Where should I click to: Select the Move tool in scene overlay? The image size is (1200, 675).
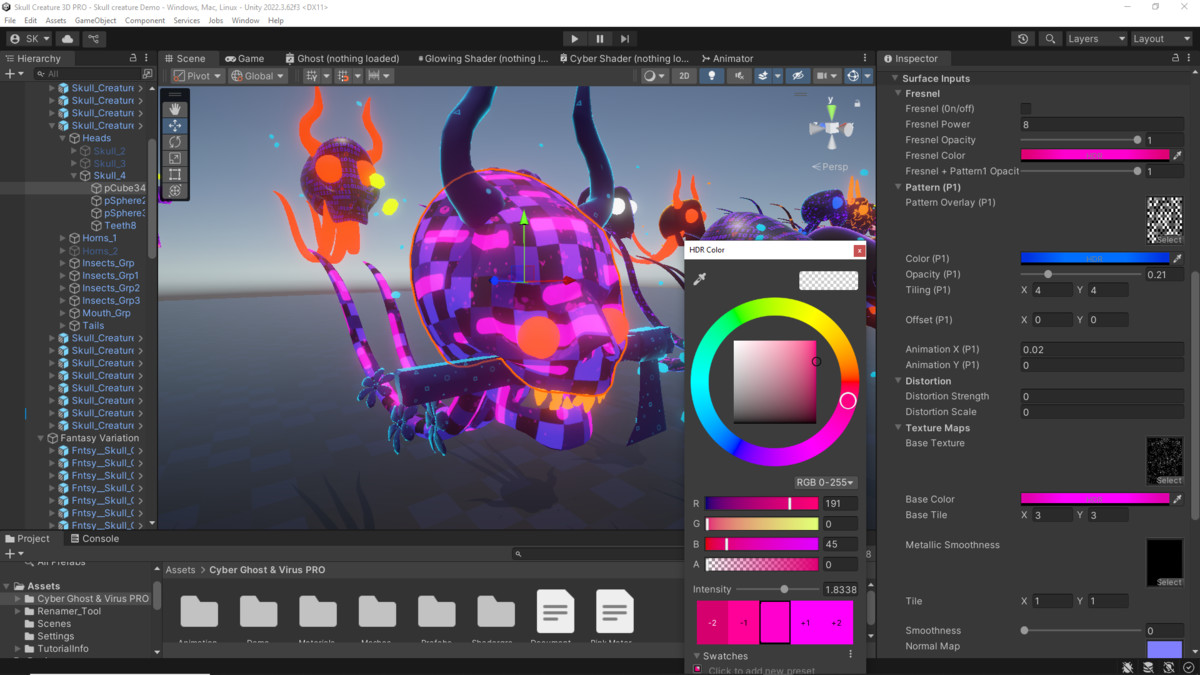tap(175, 126)
